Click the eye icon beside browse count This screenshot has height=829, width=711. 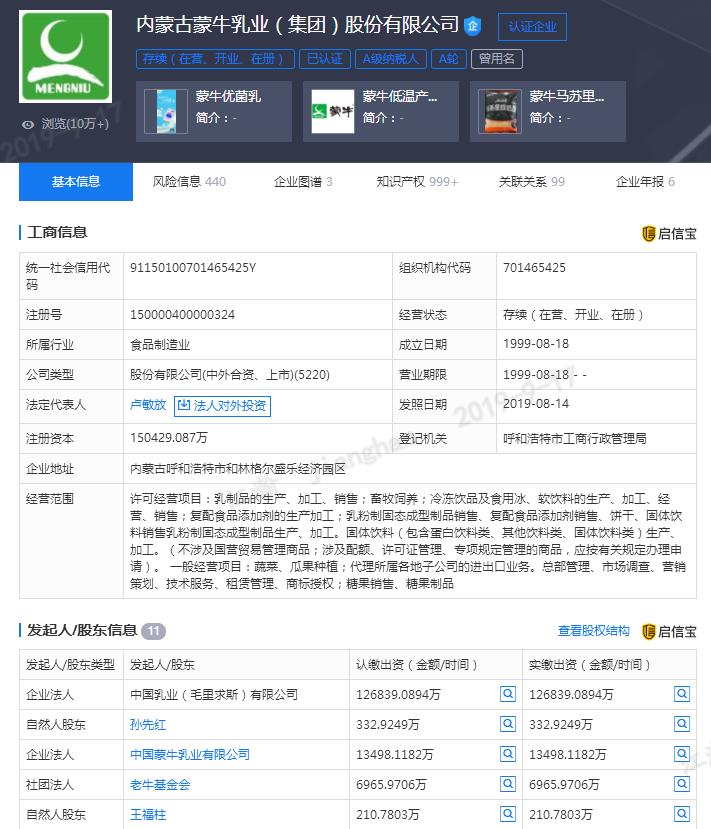tap(28, 124)
